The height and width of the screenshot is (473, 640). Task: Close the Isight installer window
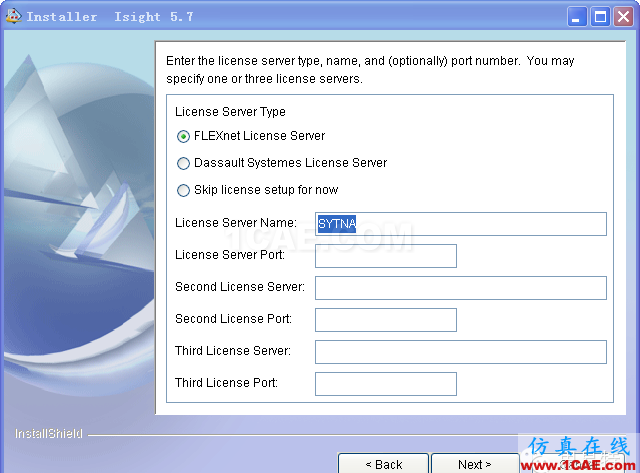(623, 17)
